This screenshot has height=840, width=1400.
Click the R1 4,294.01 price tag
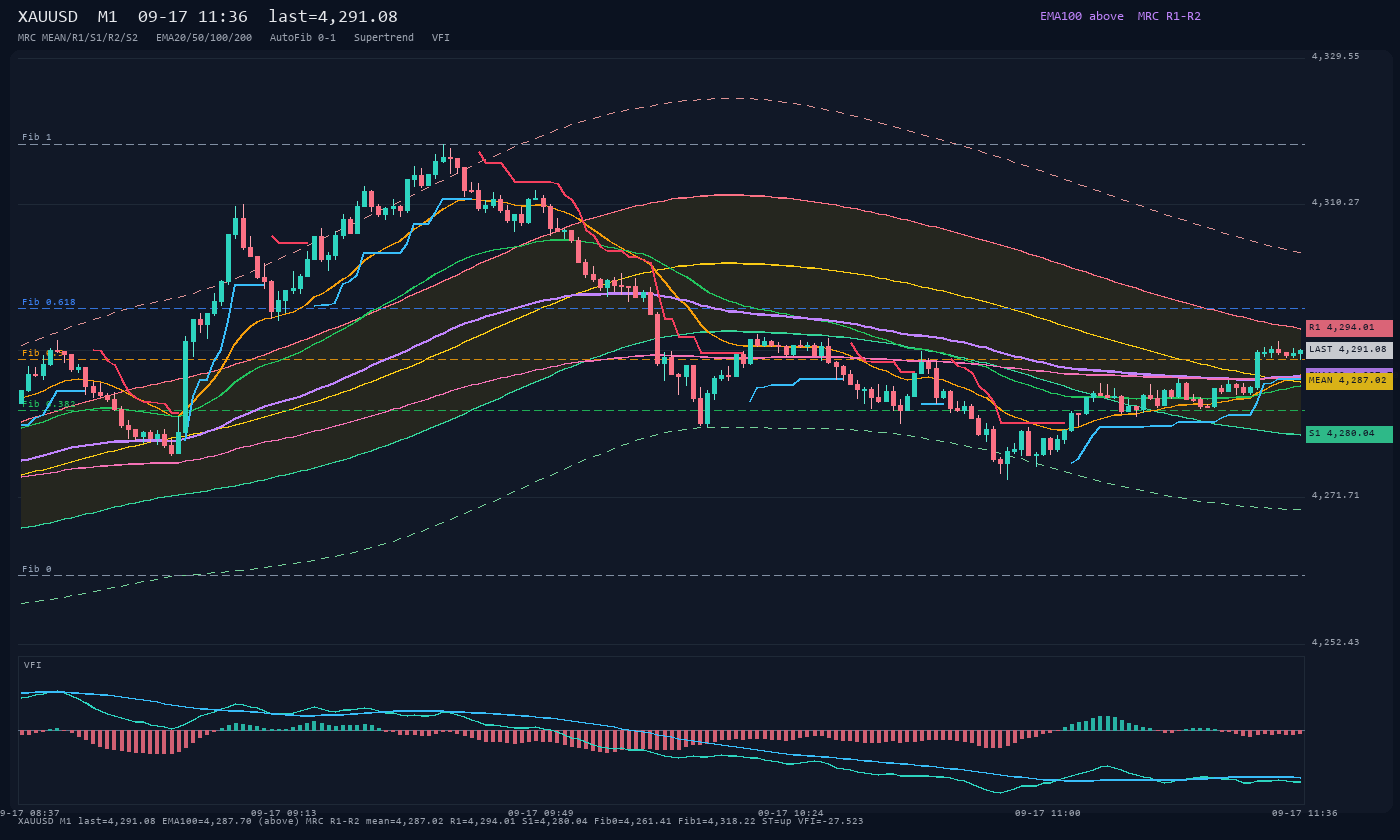(x=1349, y=328)
